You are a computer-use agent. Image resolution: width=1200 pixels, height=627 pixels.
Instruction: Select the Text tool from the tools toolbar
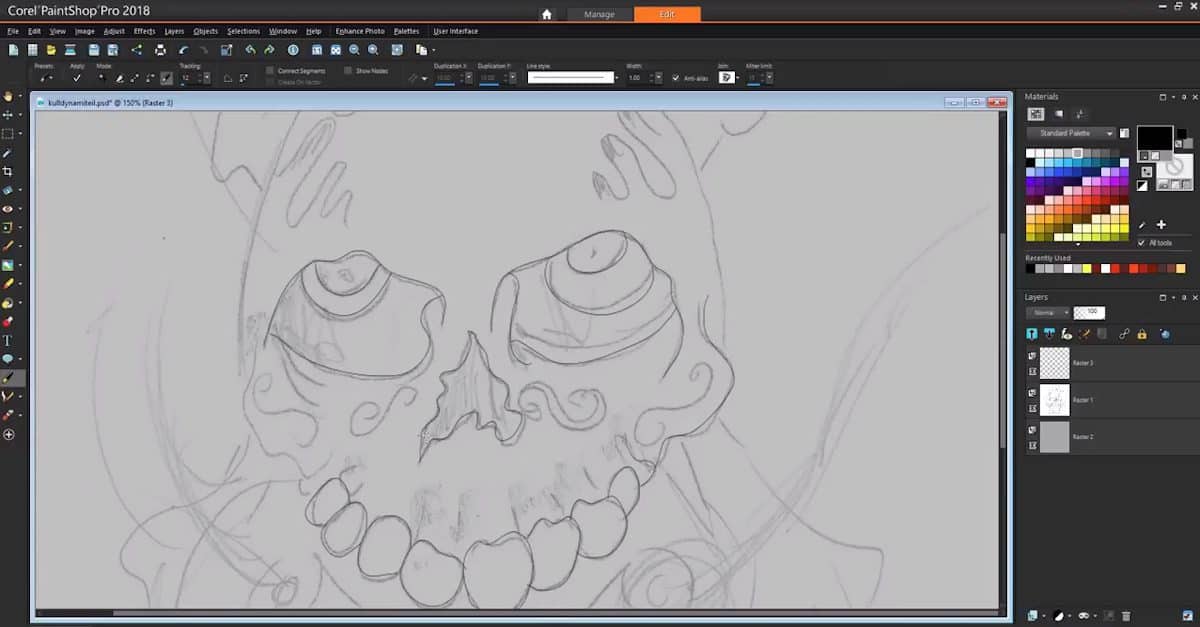click(x=8, y=340)
